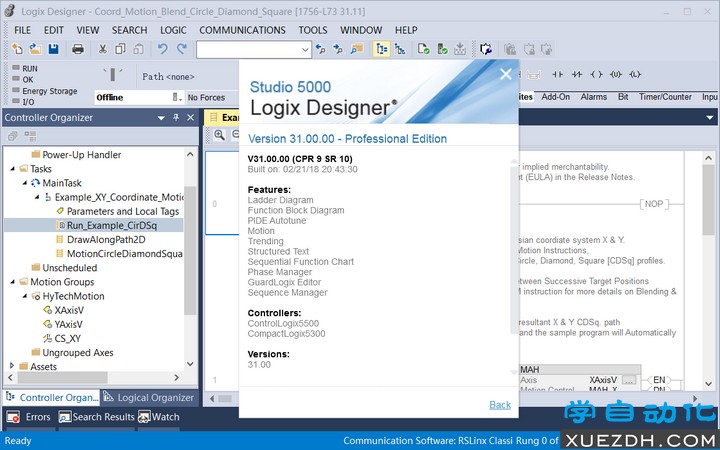This screenshot has height=450, width=720.
Task: Open the LOGIC menu
Action: click(173, 30)
